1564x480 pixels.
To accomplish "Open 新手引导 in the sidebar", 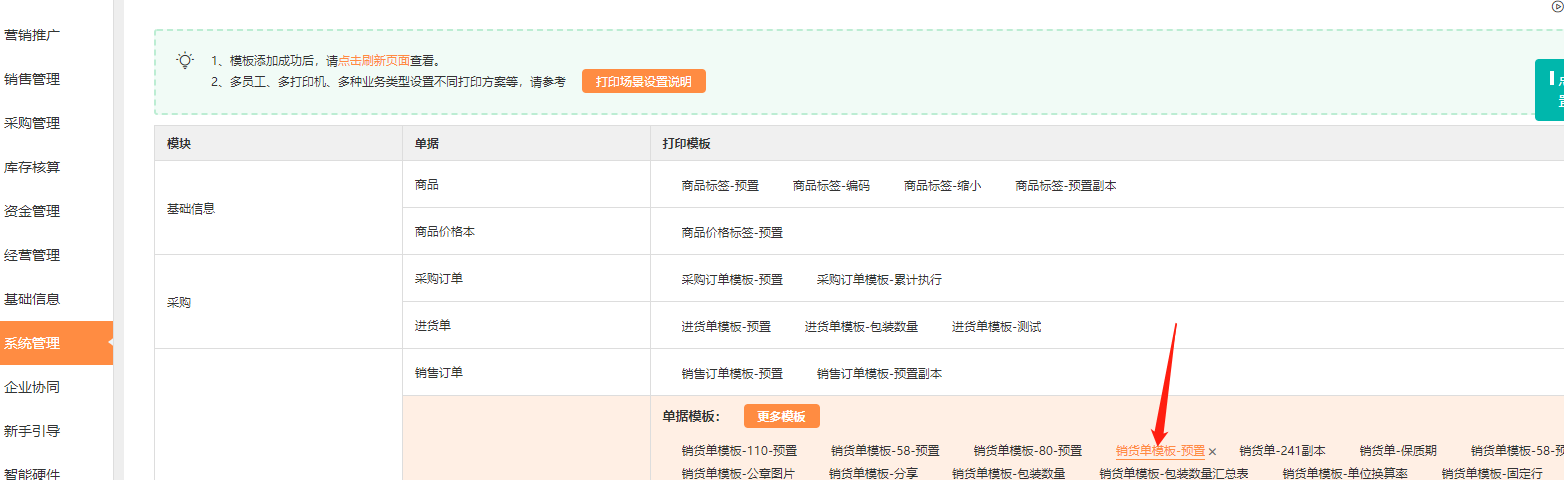I will click(32, 431).
